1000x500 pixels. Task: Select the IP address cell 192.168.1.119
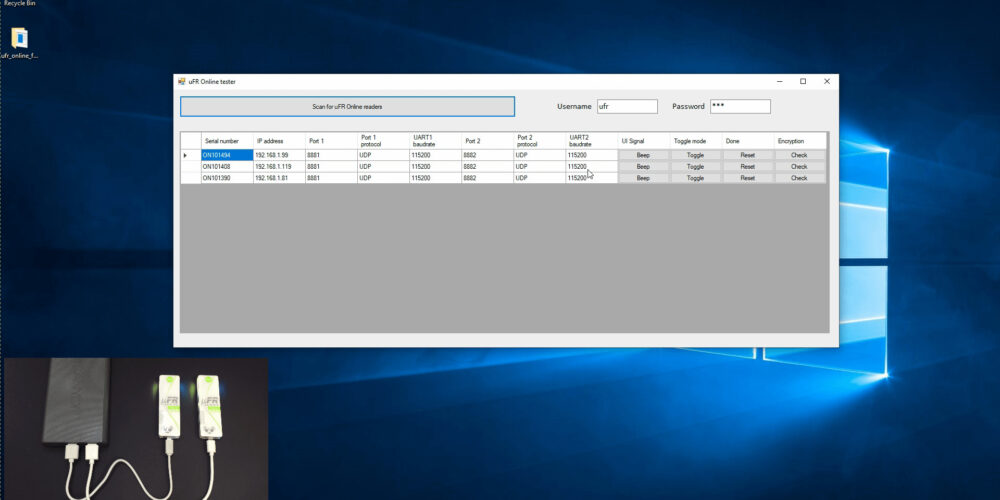(279, 166)
